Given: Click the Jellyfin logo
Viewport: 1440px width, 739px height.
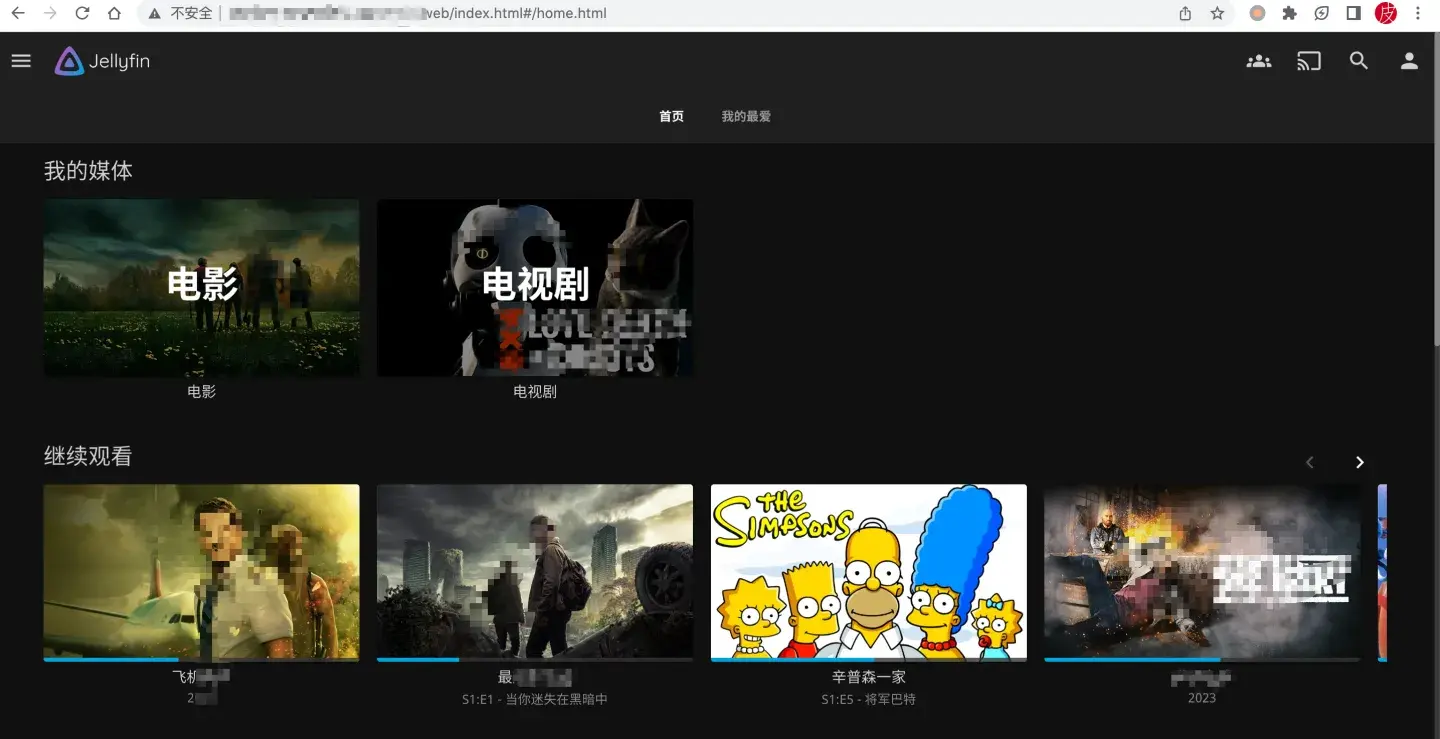Looking at the screenshot, I should 102,61.
